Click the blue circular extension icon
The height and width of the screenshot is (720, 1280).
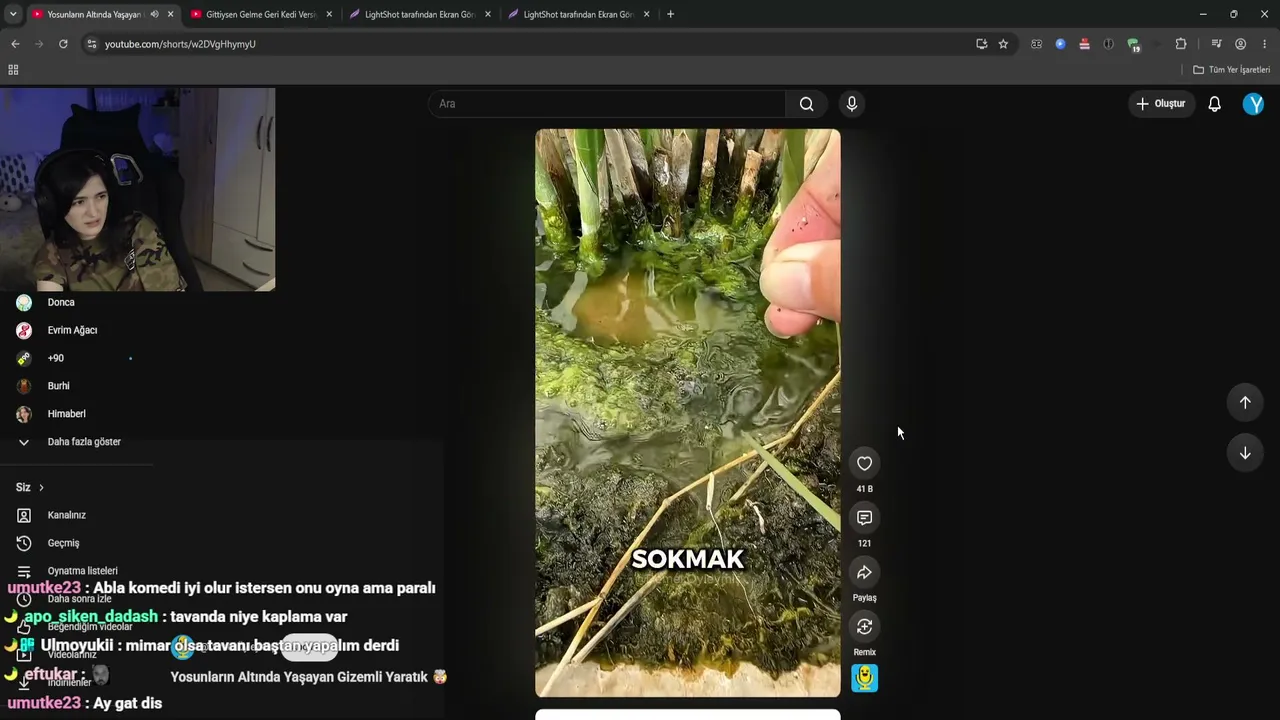pyautogui.click(x=1060, y=44)
